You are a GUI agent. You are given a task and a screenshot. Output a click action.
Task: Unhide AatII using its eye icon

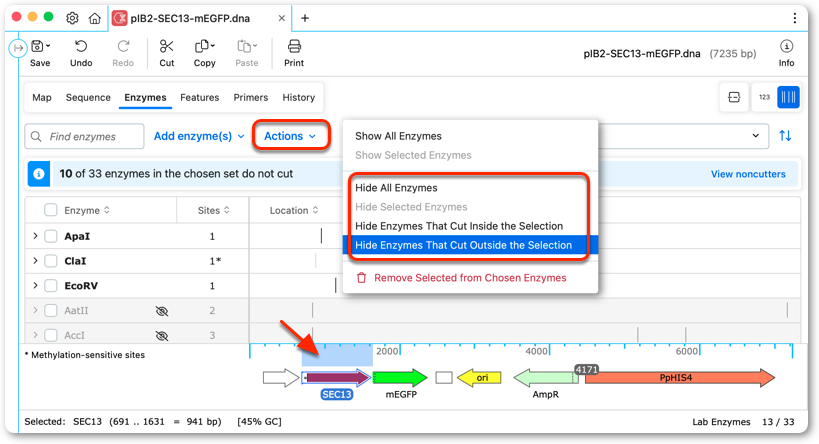tap(162, 311)
